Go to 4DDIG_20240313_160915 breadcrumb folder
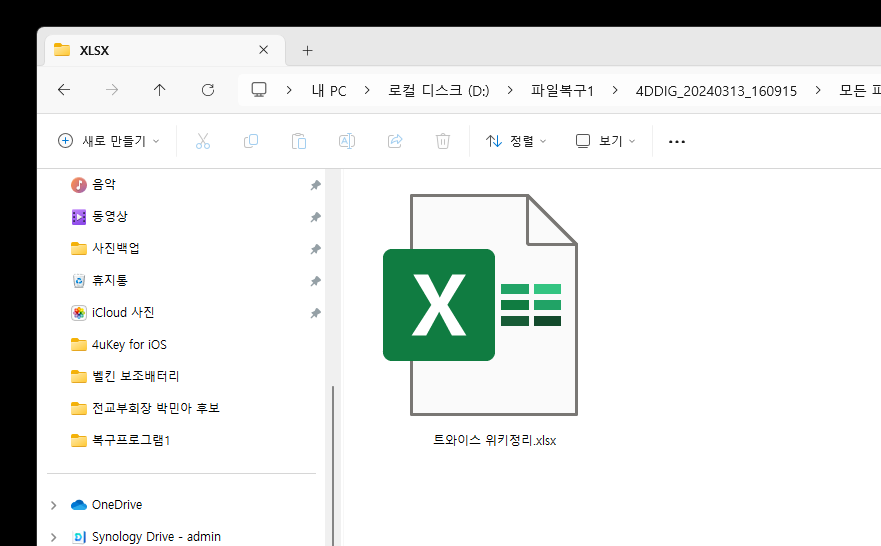Image resolution: width=881 pixels, height=546 pixels. point(716,90)
